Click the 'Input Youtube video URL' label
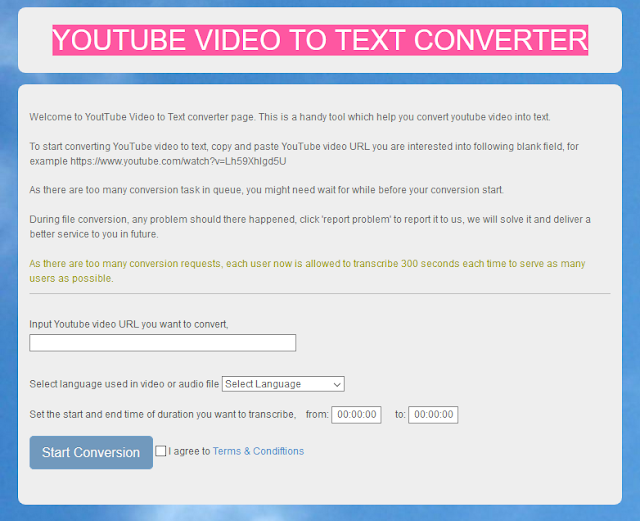 (129, 324)
